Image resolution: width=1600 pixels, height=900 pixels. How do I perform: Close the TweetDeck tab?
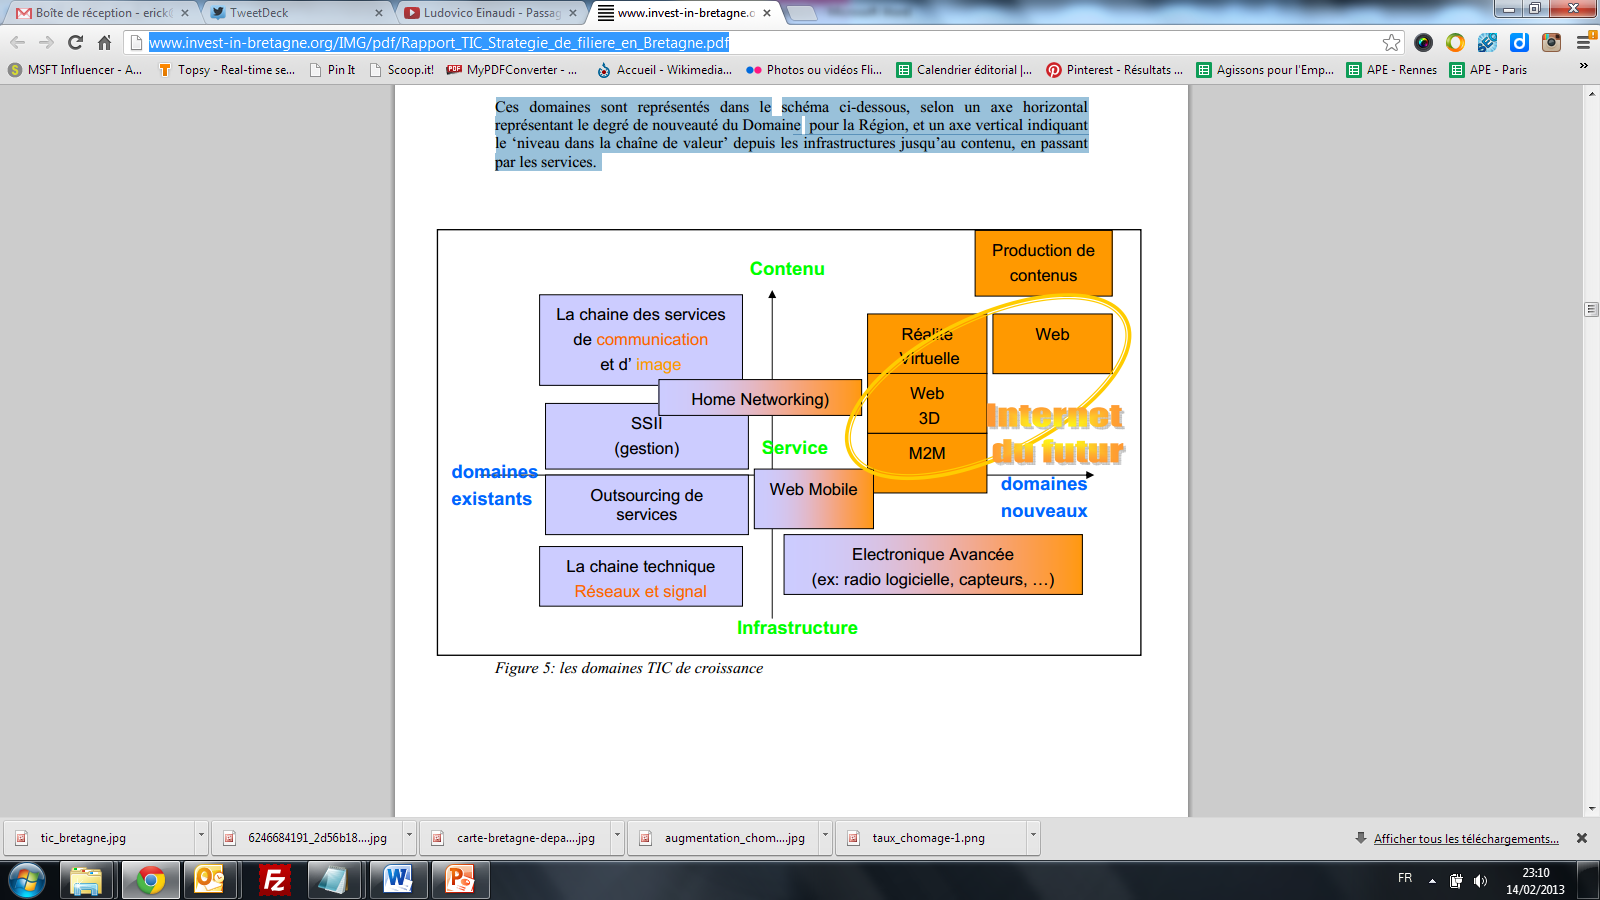(379, 13)
